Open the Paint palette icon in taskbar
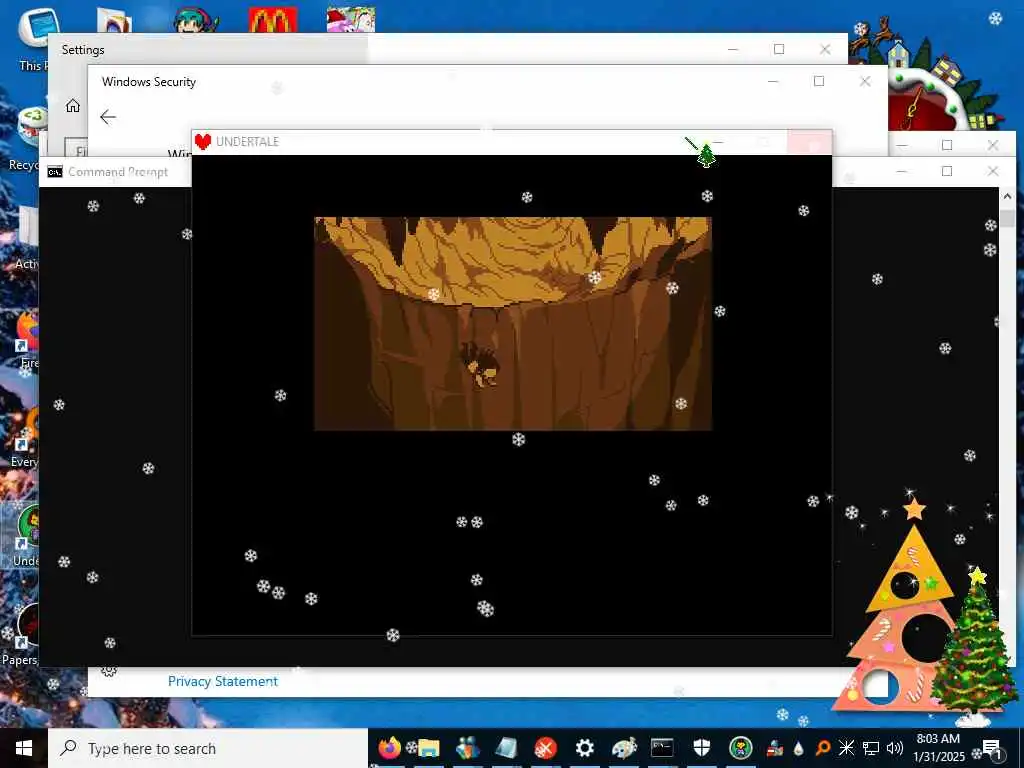Image resolution: width=1024 pixels, height=768 pixels. point(624,748)
